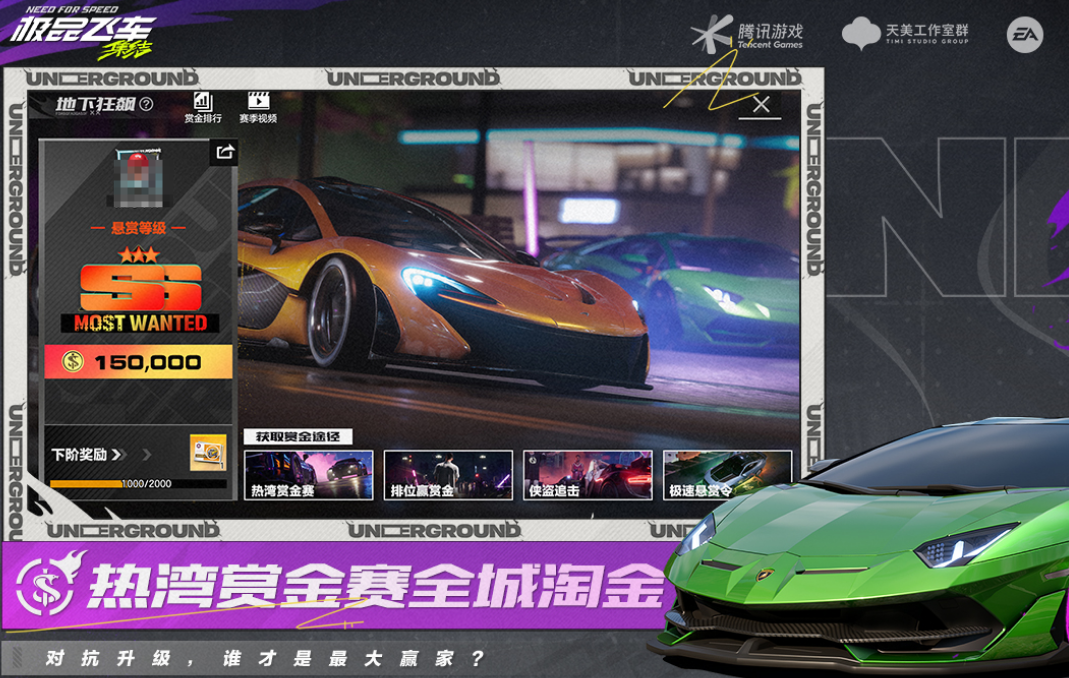Select the 热湾赏金赛 thumbnail
The image size is (1069, 678).
point(309,475)
